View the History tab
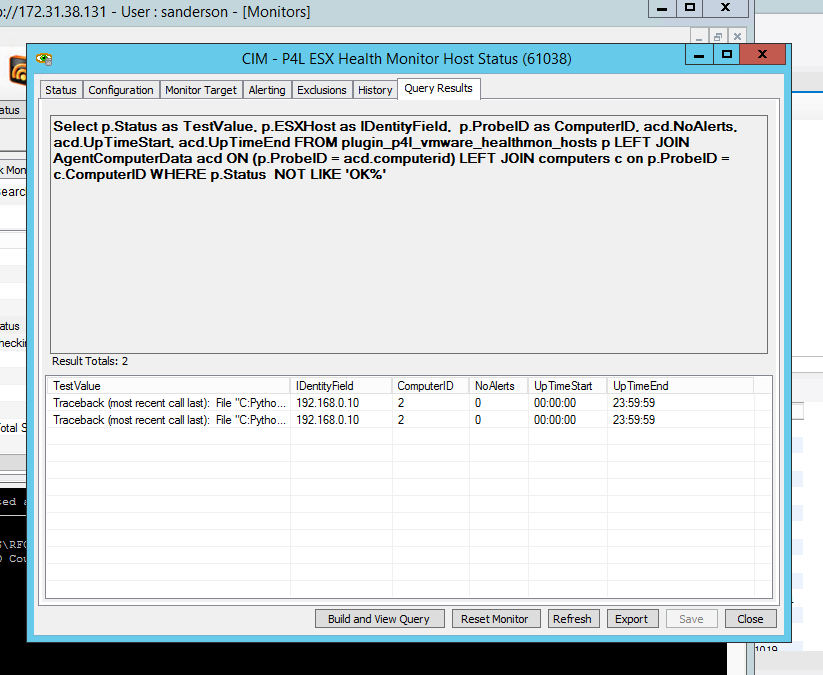 click(375, 90)
